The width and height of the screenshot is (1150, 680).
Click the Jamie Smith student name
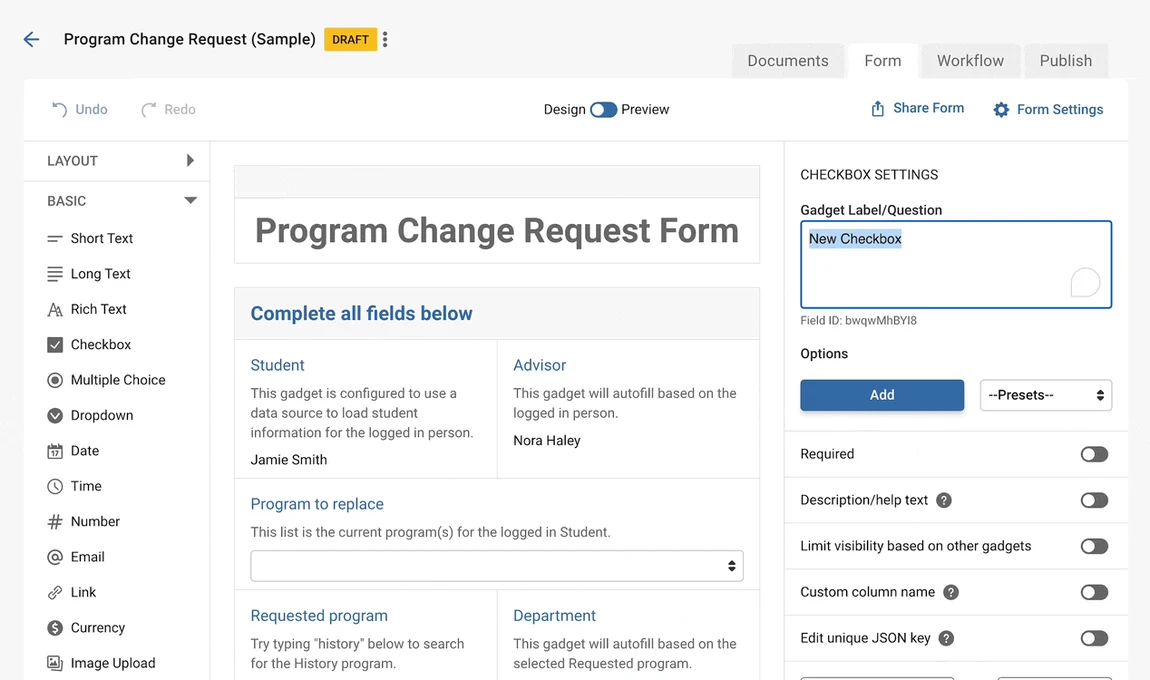click(x=289, y=460)
